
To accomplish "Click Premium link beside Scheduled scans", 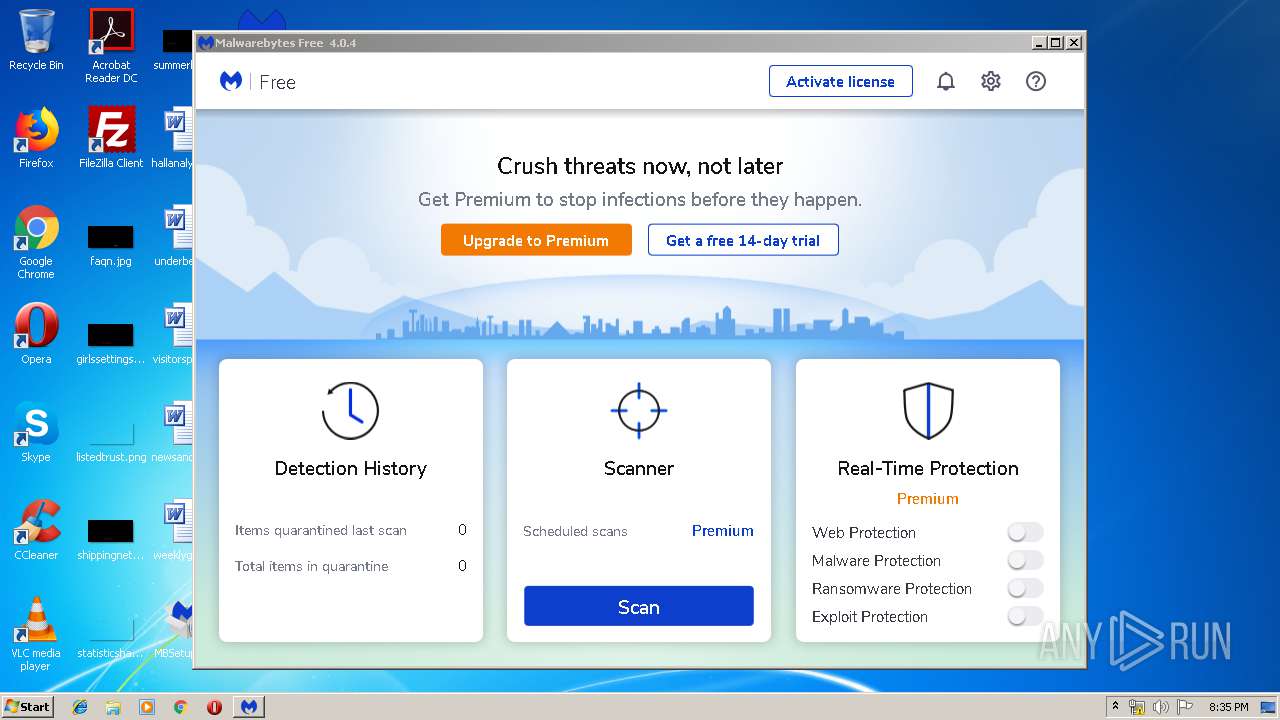I will (x=723, y=531).
